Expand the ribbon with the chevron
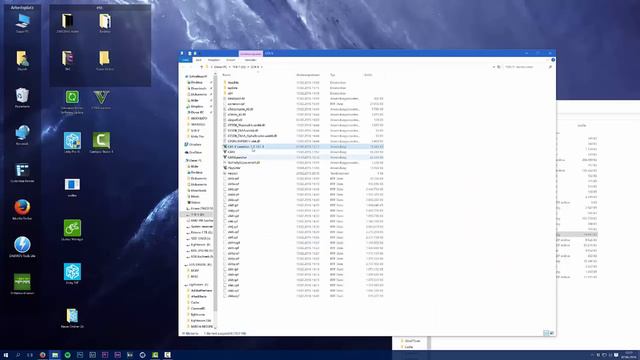The height and width of the screenshot is (360, 640). point(547,60)
